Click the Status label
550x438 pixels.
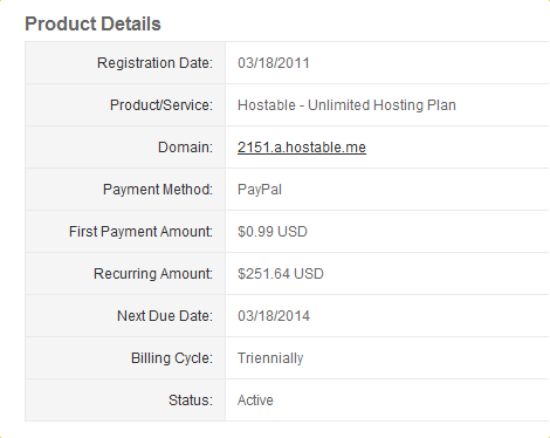pyautogui.click(x=190, y=400)
